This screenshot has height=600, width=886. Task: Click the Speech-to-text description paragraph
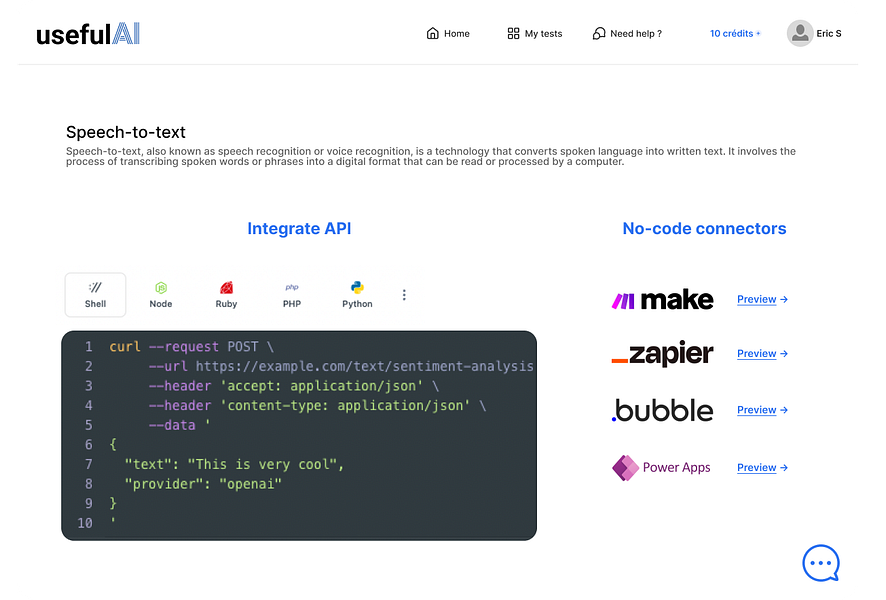click(431, 156)
